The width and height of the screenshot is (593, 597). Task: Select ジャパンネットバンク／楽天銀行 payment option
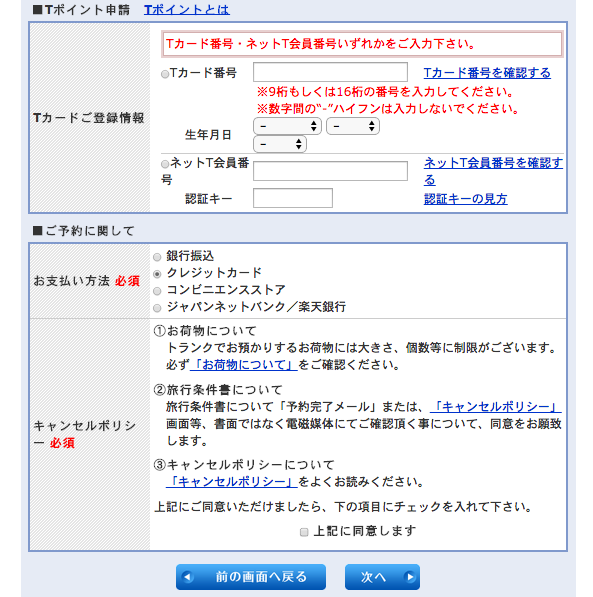click(157, 308)
